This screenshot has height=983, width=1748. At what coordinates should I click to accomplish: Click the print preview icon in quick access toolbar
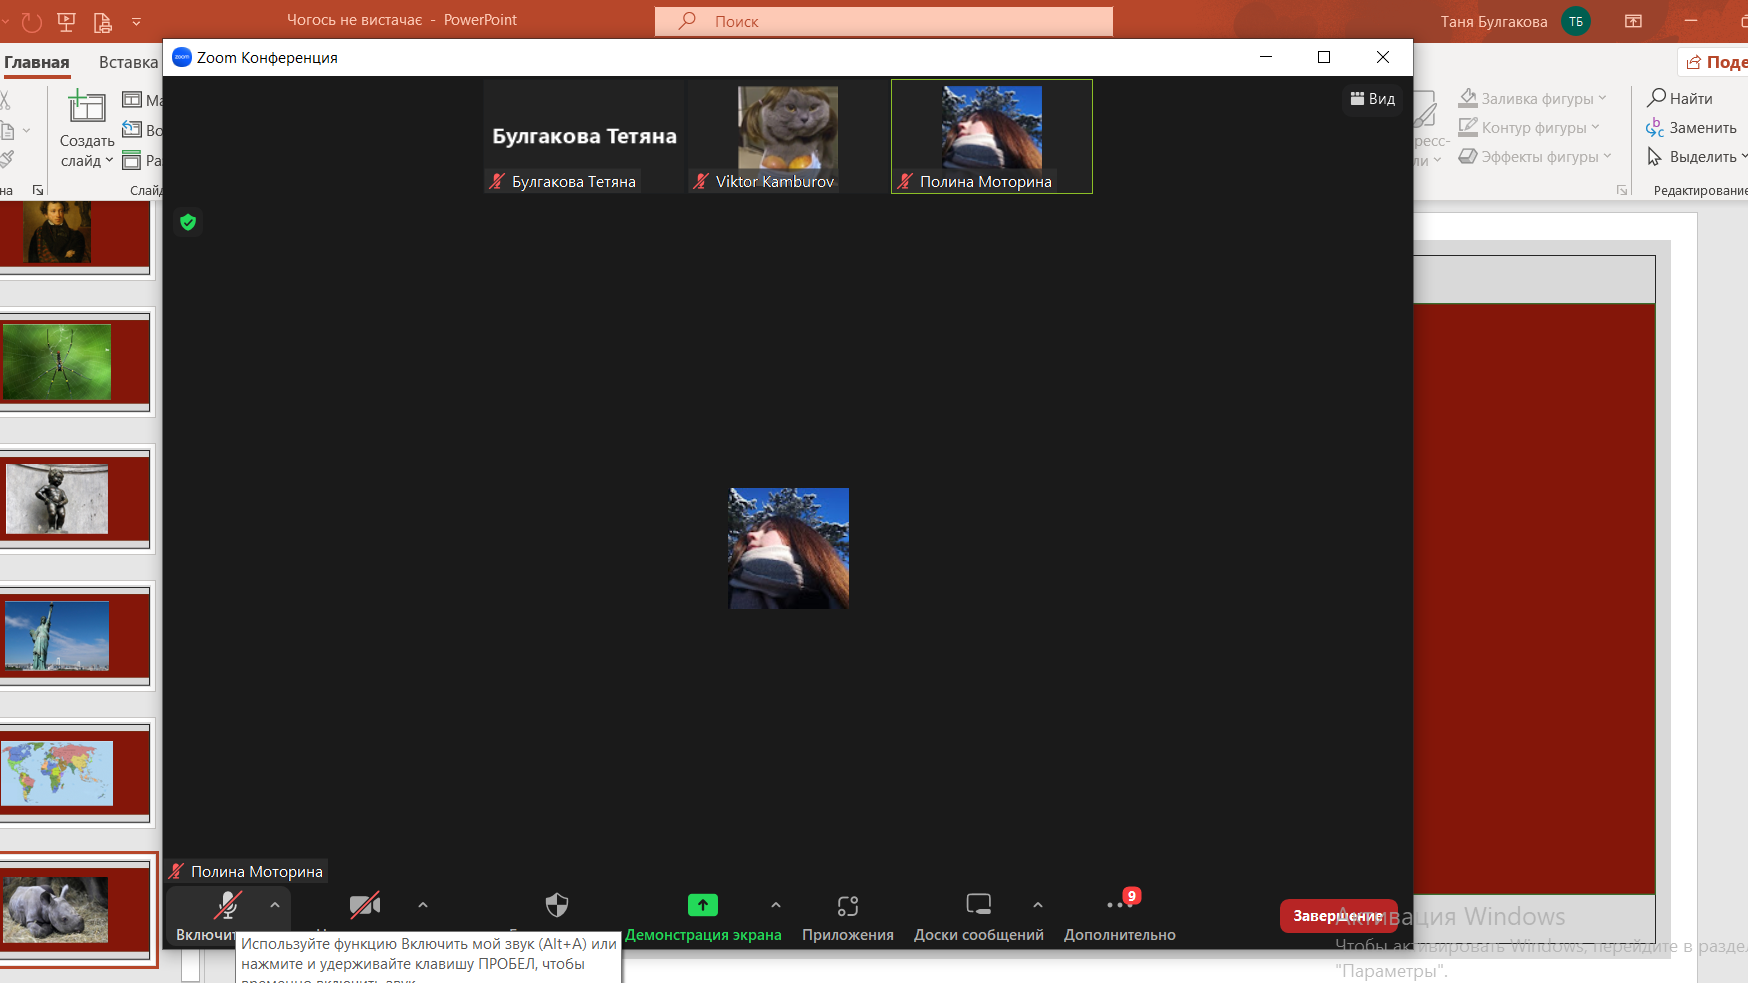[102, 21]
